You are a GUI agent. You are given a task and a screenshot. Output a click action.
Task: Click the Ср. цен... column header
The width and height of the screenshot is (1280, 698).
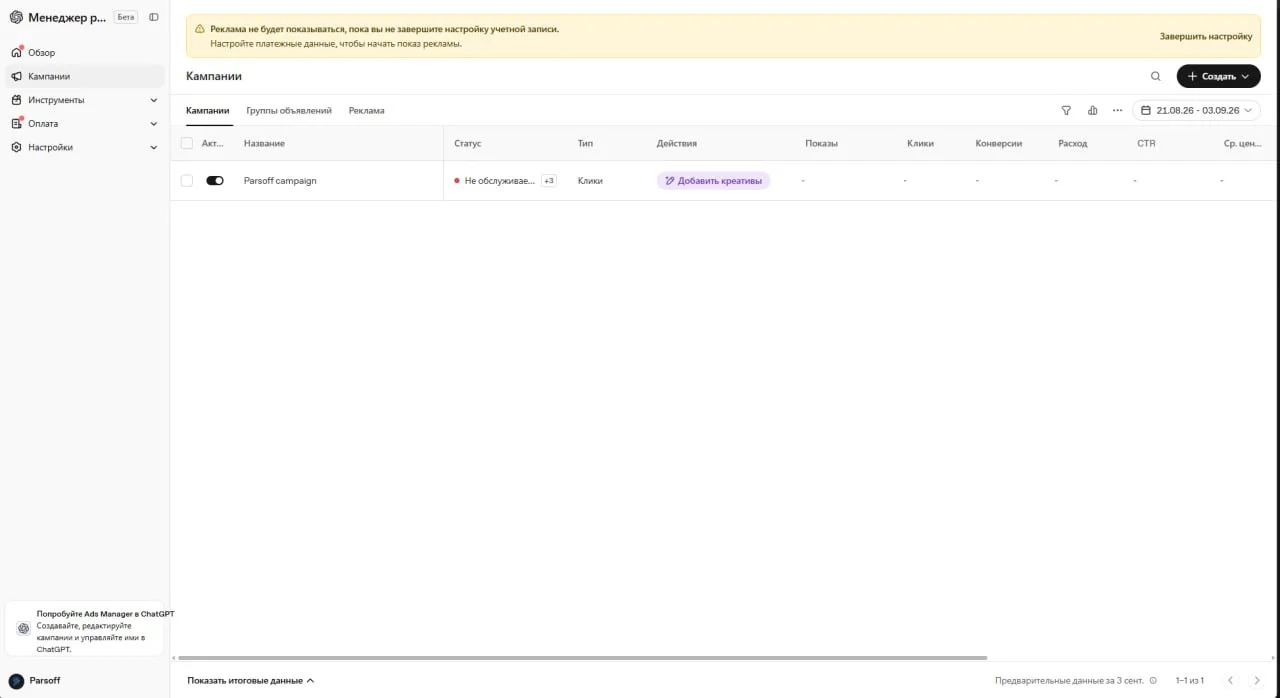(x=1242, y=143)
